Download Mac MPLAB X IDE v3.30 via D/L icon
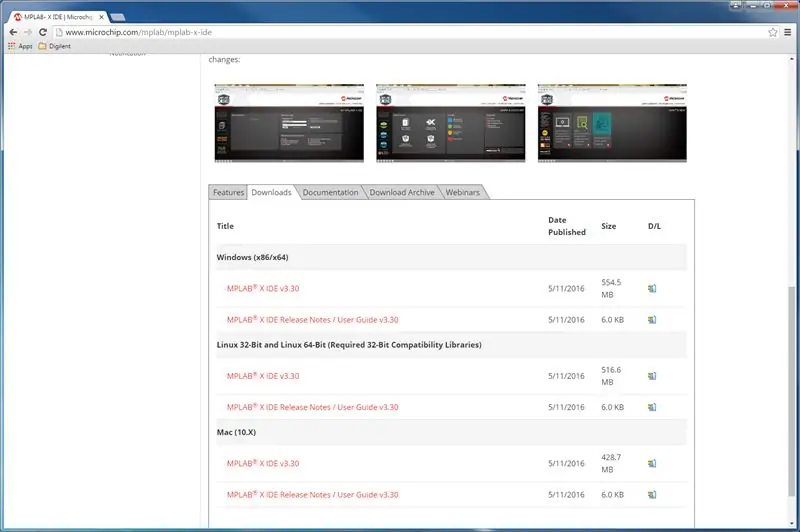This screenshot has width=800, height=532. (652, 463)
